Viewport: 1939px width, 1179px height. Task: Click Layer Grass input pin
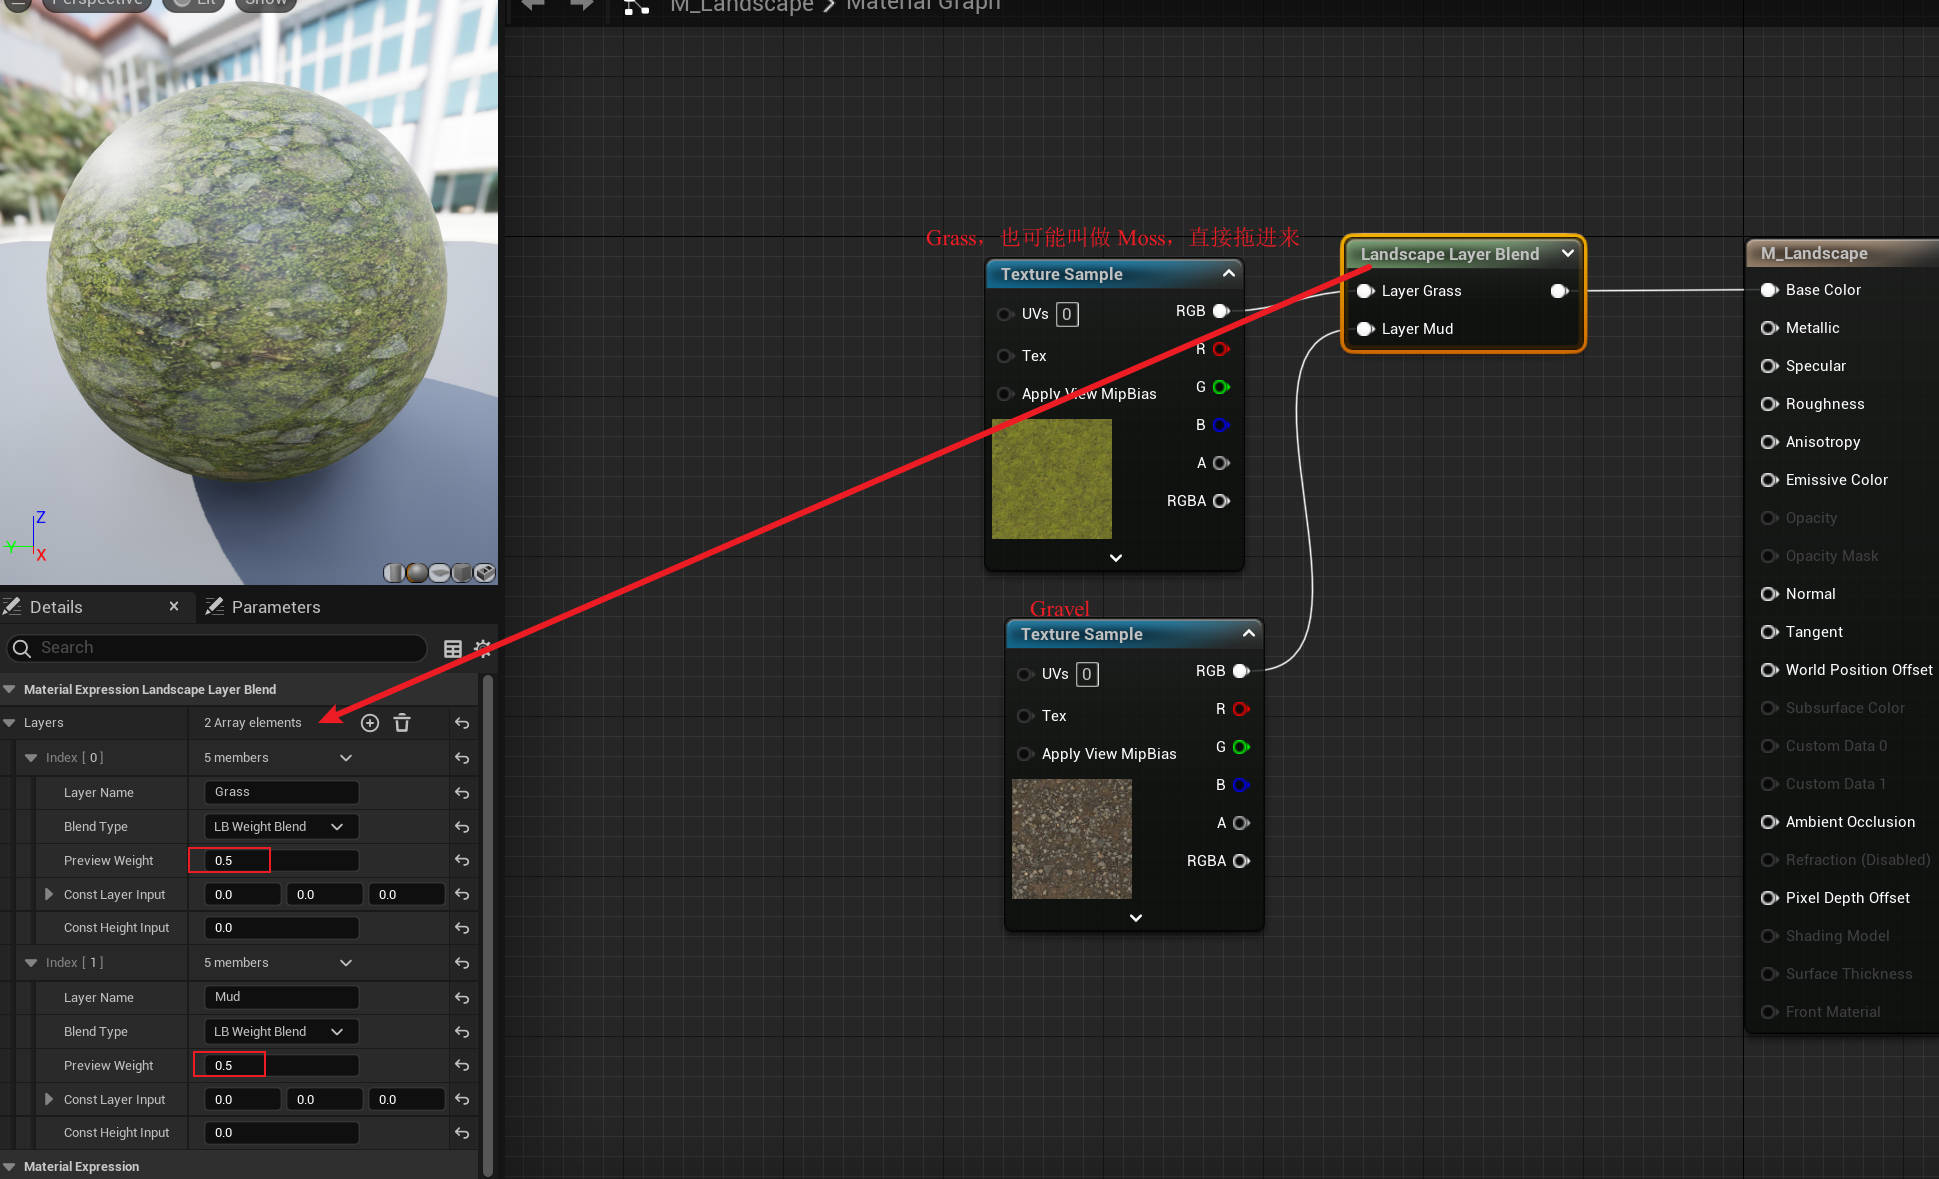[x=1365, y=291]
